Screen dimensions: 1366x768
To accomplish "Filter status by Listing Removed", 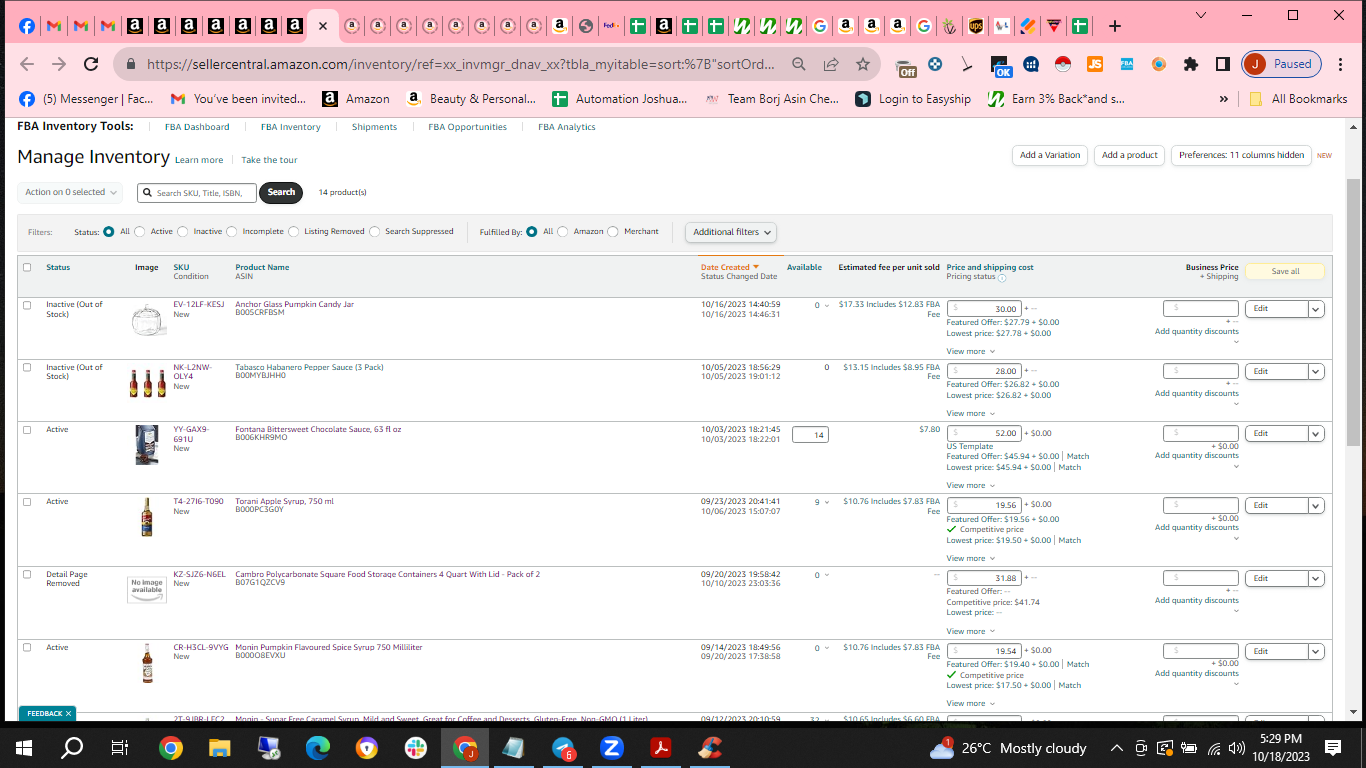I will click(294, 232).
